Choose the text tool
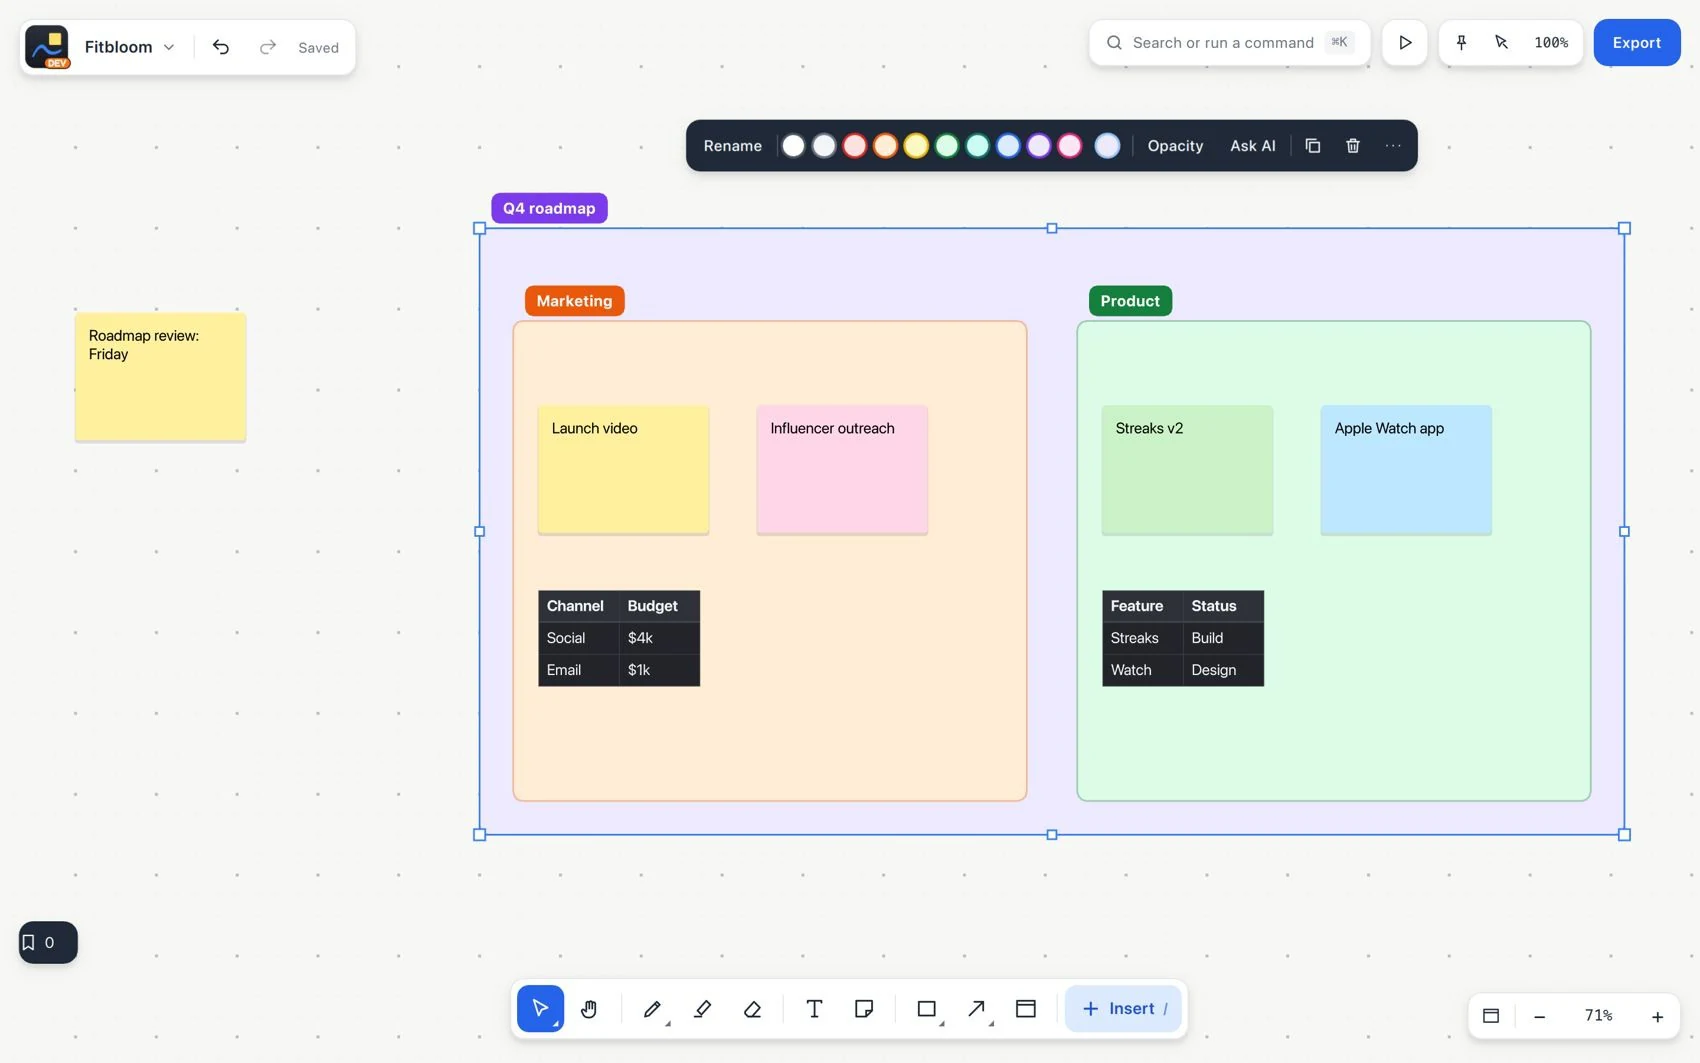Image resolution: width=1700 pixels, height=1063 pixels. click(x=814, y=1008)
